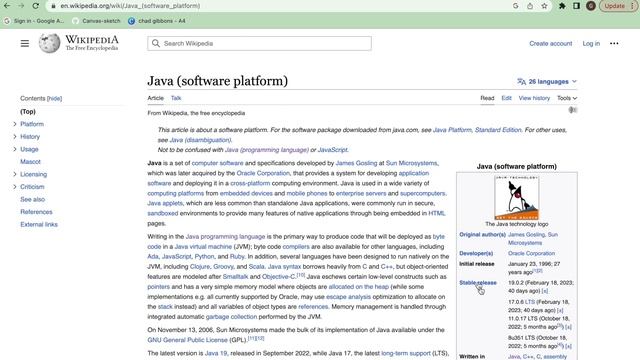Bookmark the page with the star icon
This screenshot has width=640, height=360.
click(x=544, y=6)
